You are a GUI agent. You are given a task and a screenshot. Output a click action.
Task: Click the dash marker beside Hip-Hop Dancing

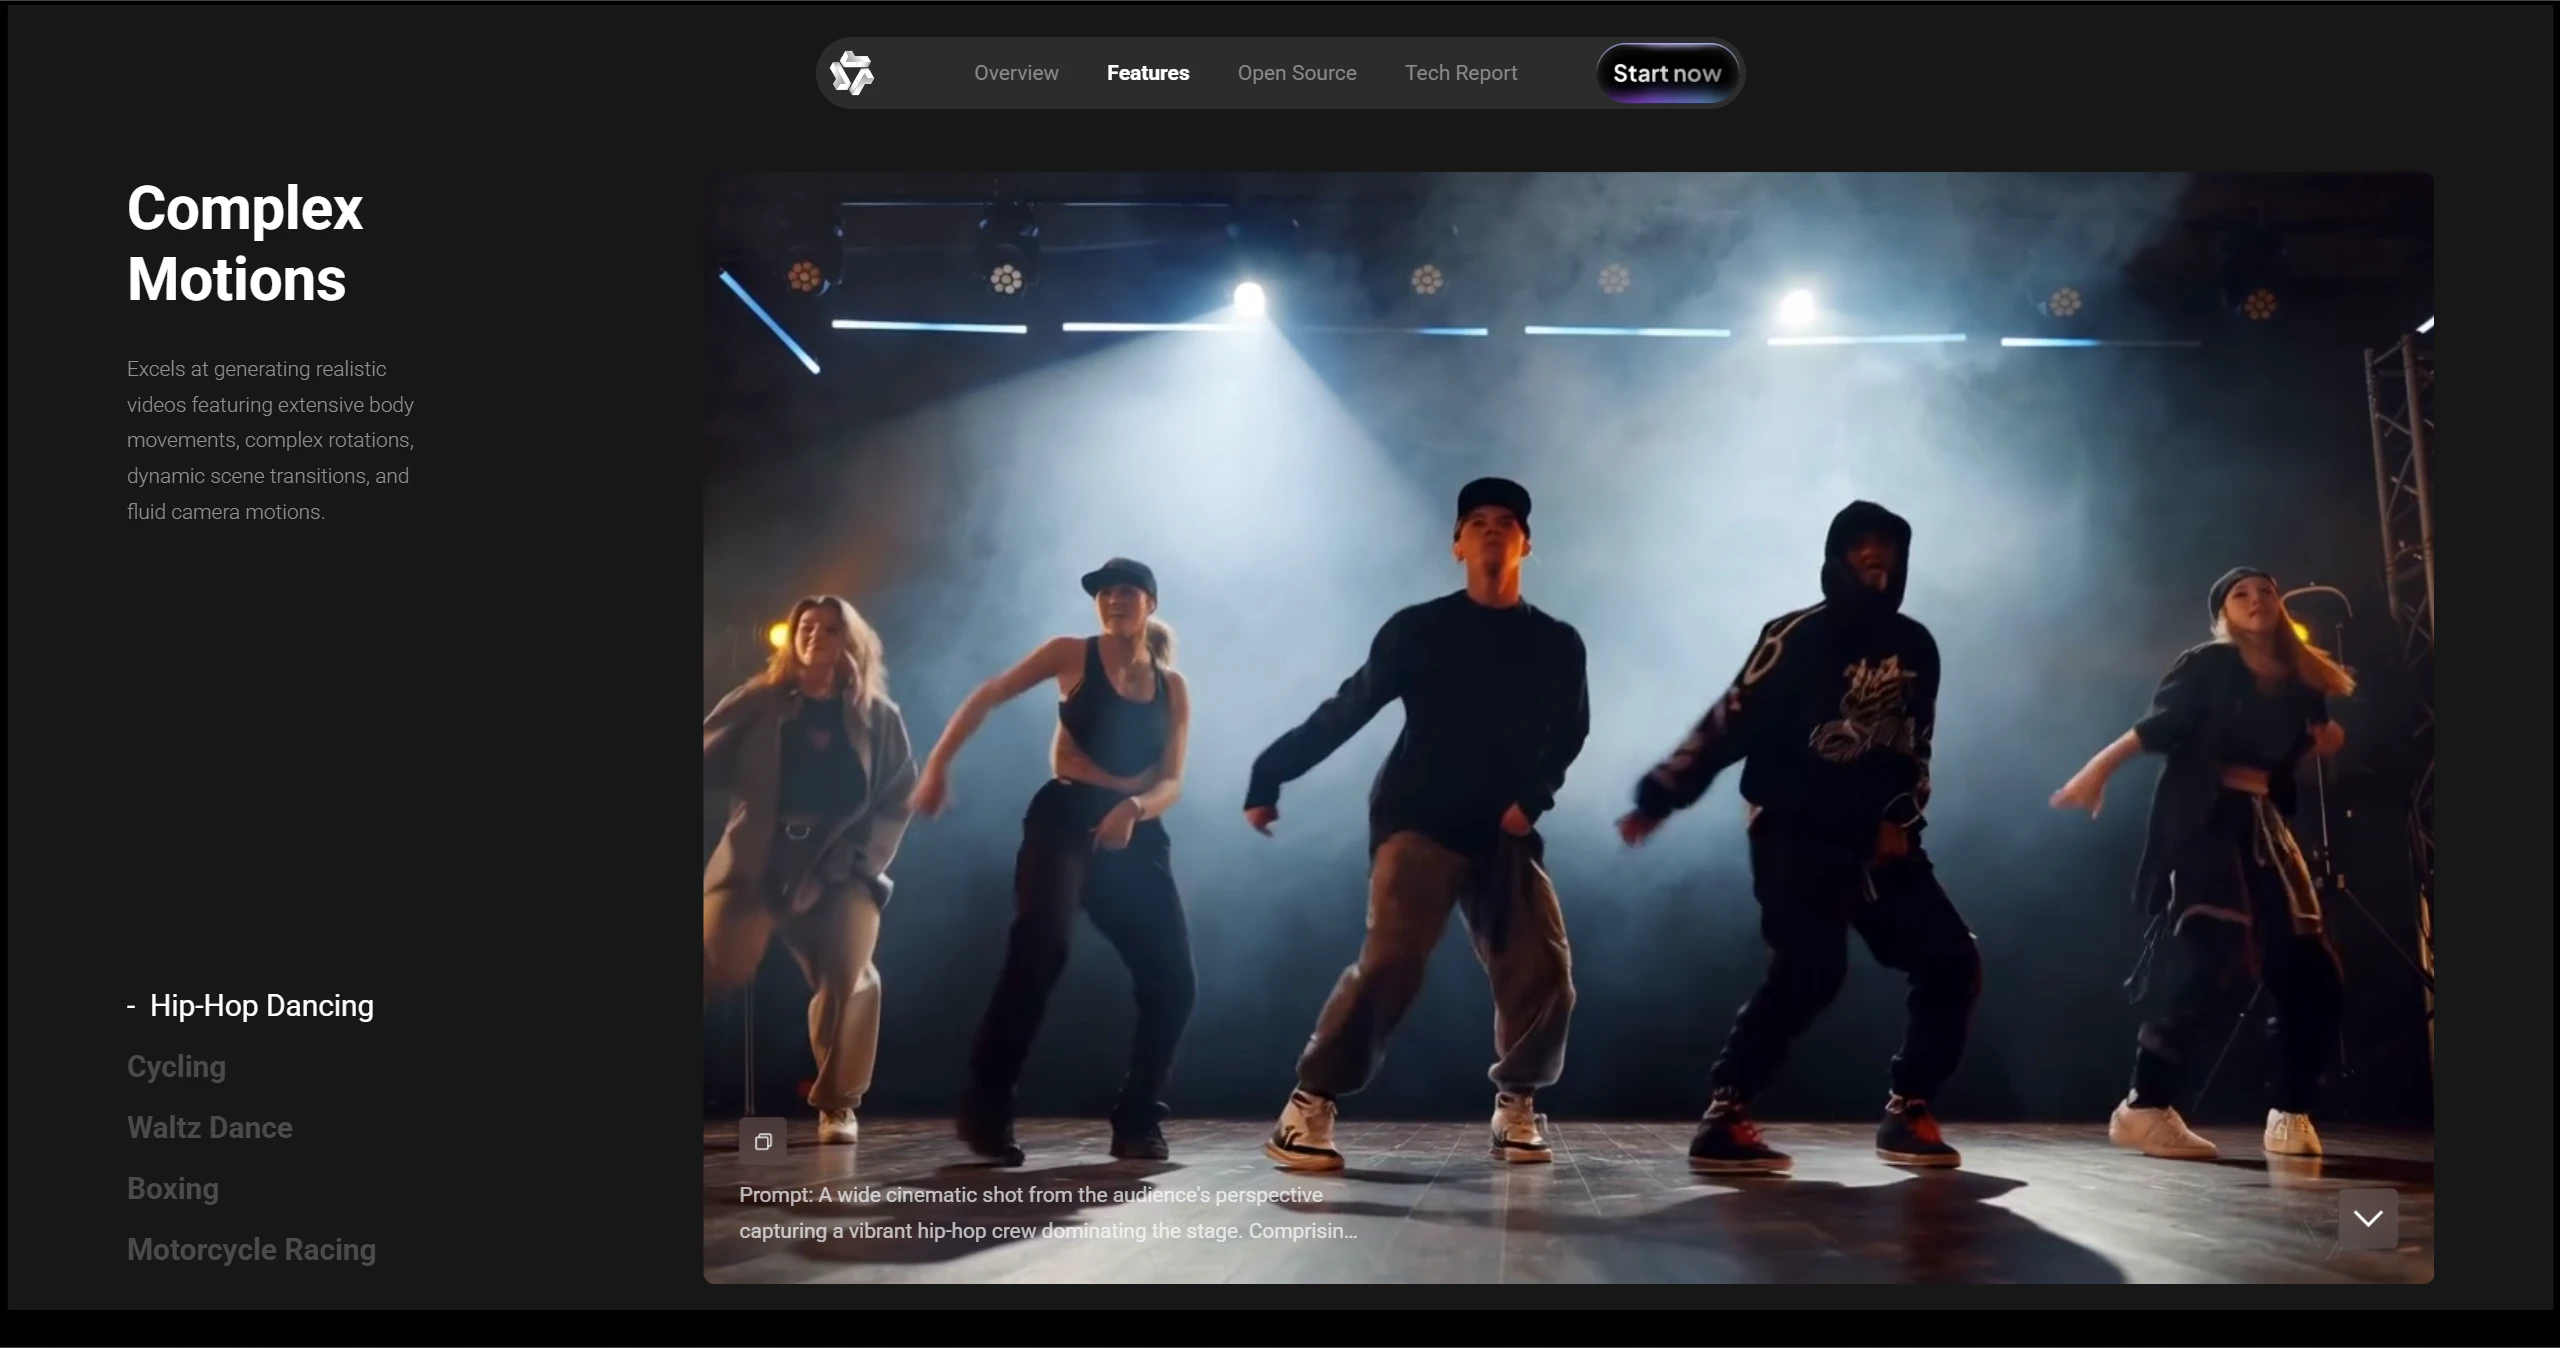coord(131,1006)
